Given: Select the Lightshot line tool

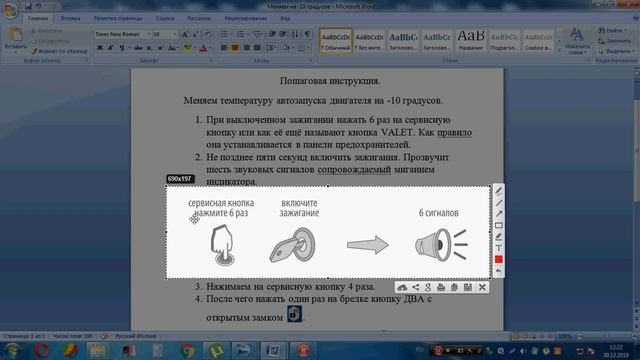Looking at the screenshot, I should [x=498, y=202].
